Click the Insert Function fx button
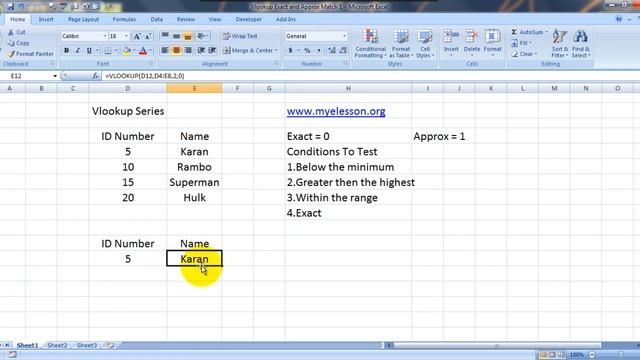Screen dimensions: 640x360 coord(95,76)
